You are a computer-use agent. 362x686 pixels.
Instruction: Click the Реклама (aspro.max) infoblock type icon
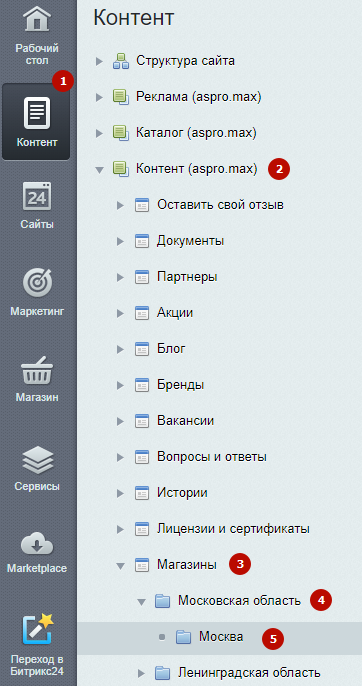point(121,97)
